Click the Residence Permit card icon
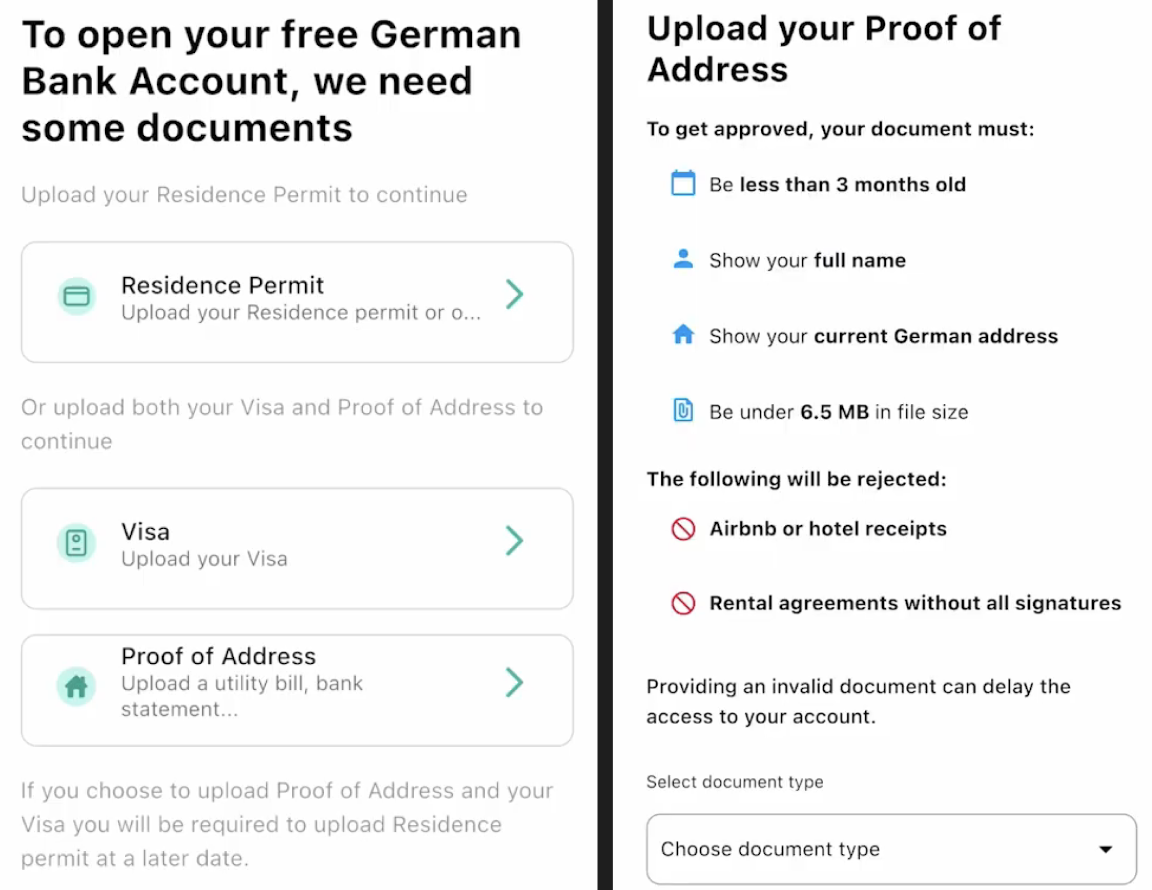This screenshot has height=890, width=1152. (x=77, y=297)
